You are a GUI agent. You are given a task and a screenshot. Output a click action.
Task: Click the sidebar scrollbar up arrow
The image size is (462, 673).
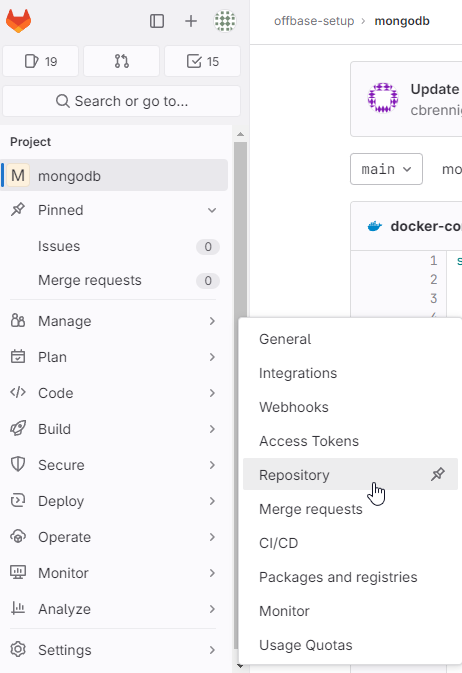(240, 134)
